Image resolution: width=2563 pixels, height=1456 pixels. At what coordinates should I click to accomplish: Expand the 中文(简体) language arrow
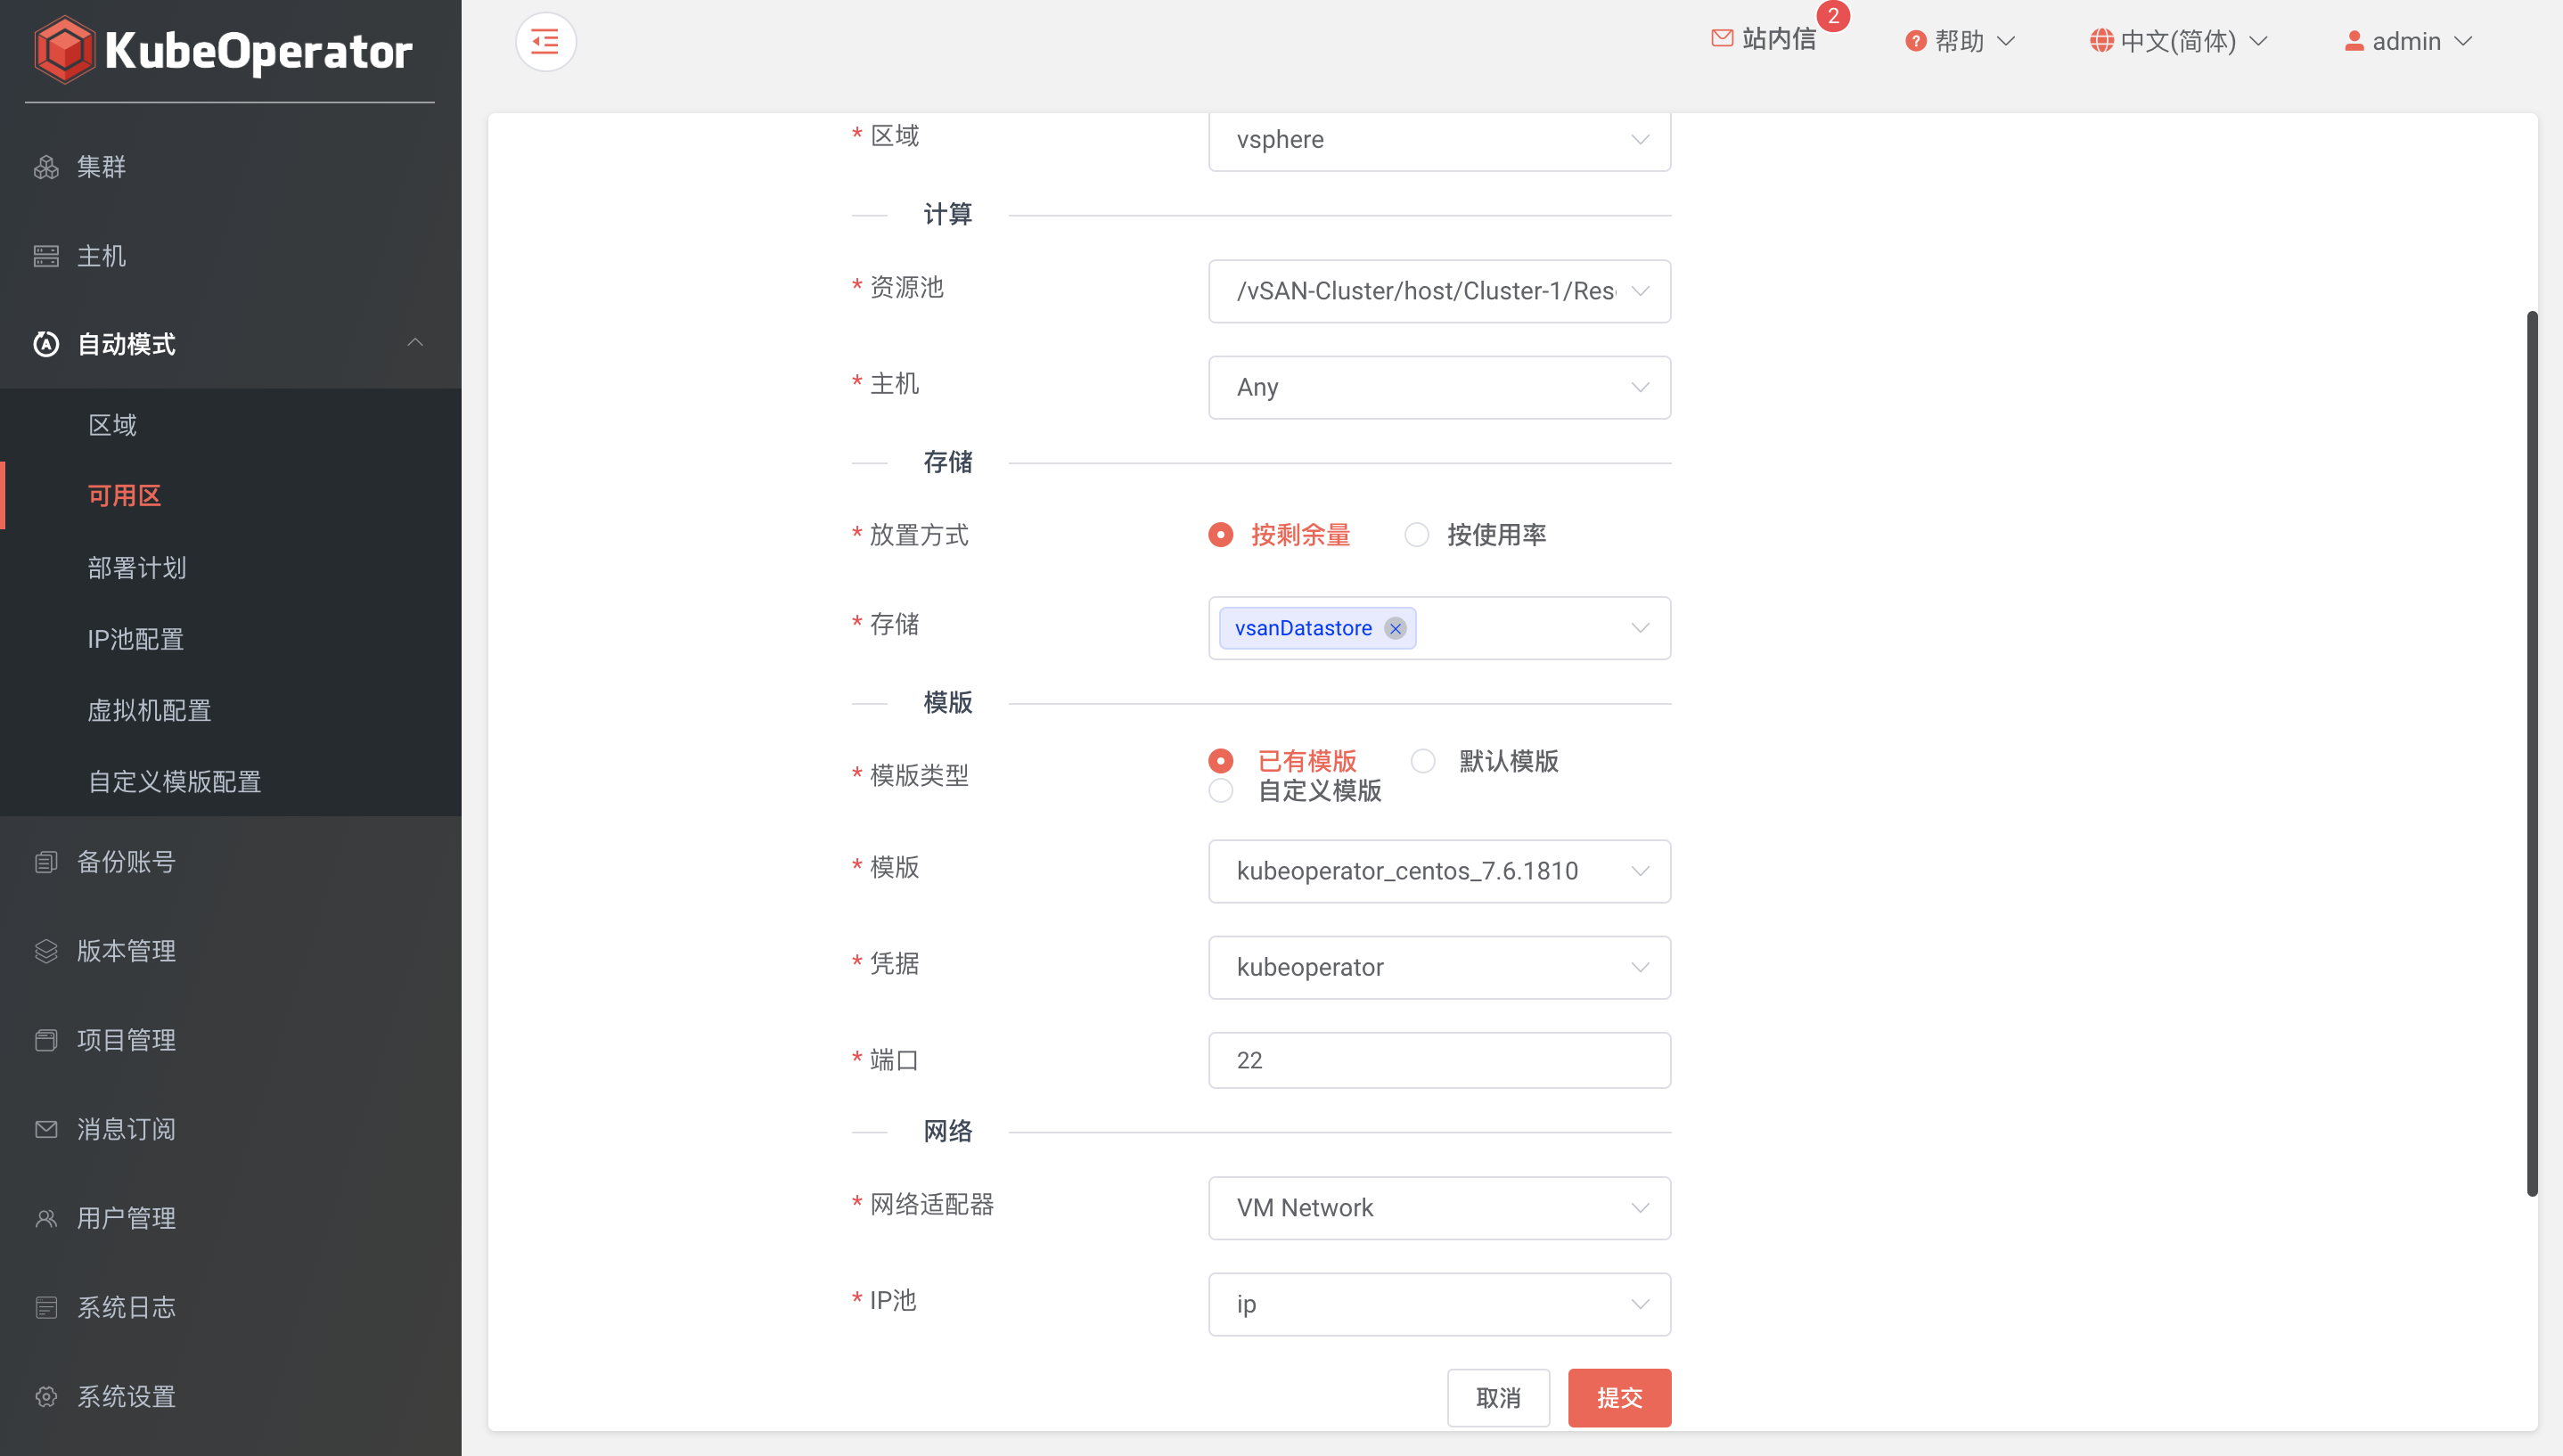[x=2258, y=42]
